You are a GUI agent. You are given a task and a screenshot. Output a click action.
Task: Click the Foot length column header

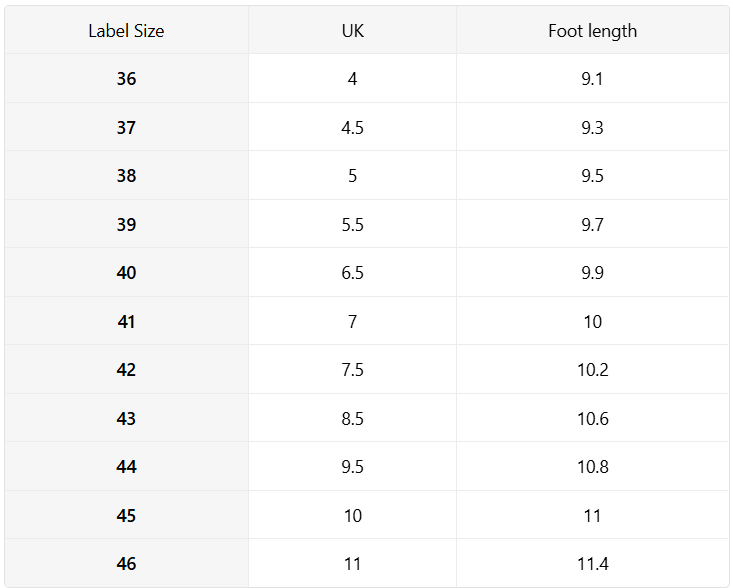pyautogui.click(x=592, y=31)
